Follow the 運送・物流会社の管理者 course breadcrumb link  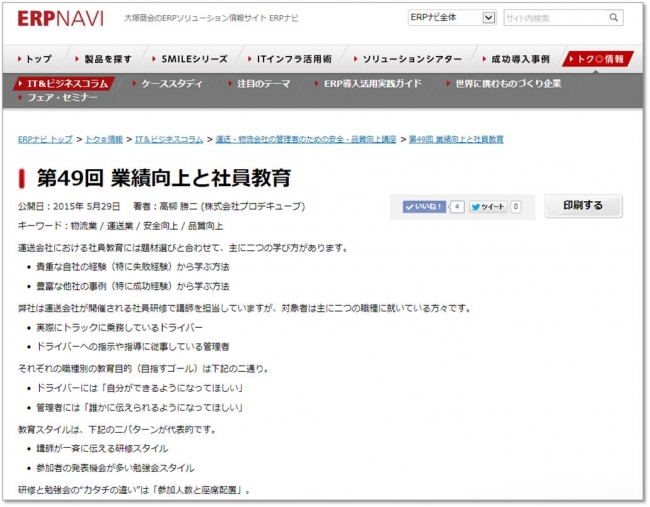point(306,139)
